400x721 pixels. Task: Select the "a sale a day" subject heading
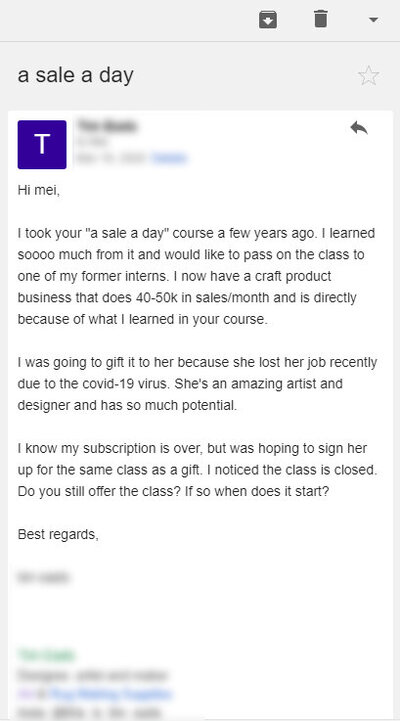pos(75,75)
